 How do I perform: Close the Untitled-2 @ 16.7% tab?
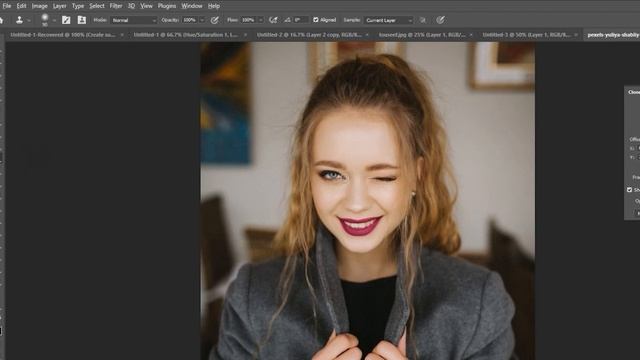pyautogui.click(x=367, y=35)
